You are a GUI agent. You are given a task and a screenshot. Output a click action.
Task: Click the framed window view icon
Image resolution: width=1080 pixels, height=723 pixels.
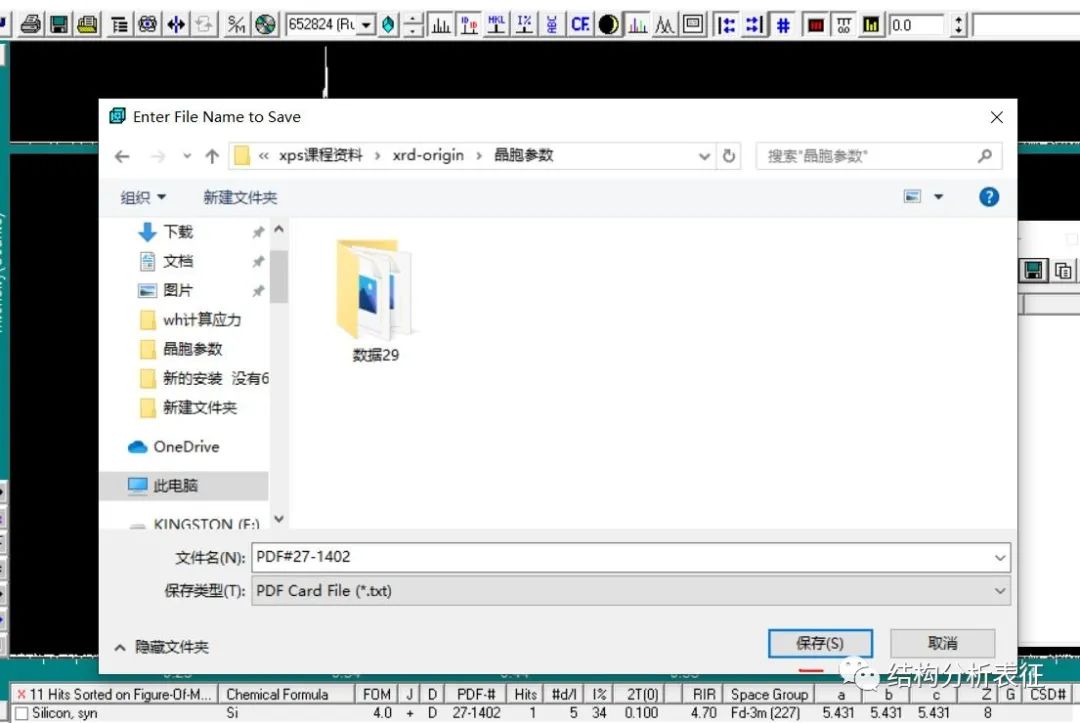[693, 25]
